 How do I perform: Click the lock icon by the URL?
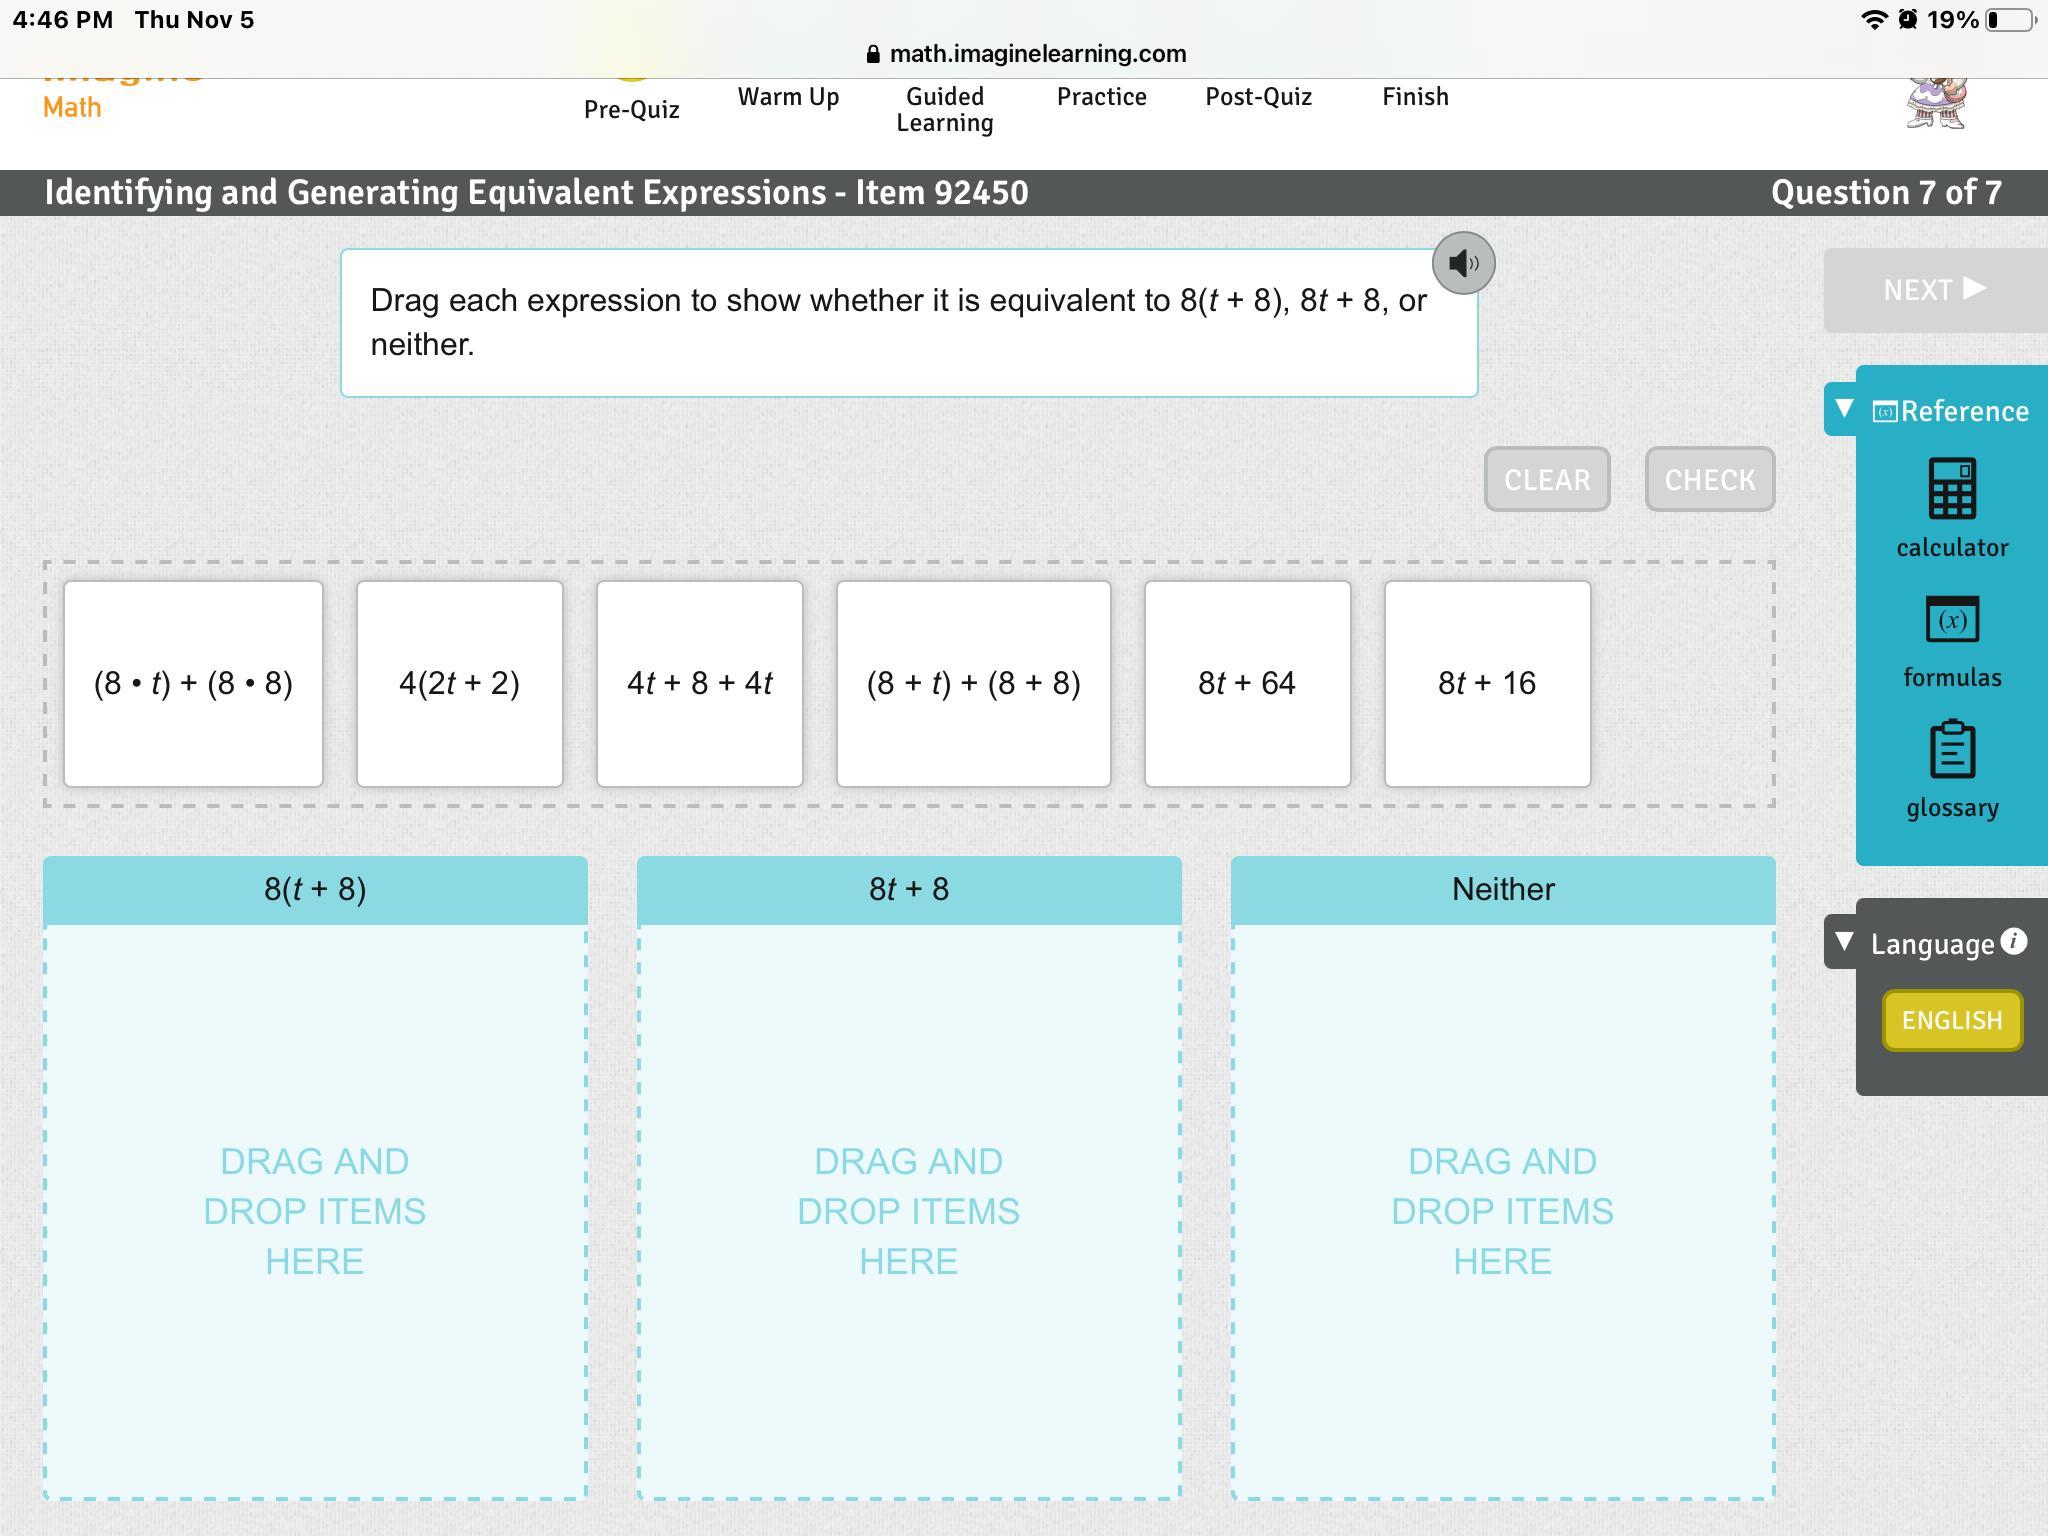point(873,54)
